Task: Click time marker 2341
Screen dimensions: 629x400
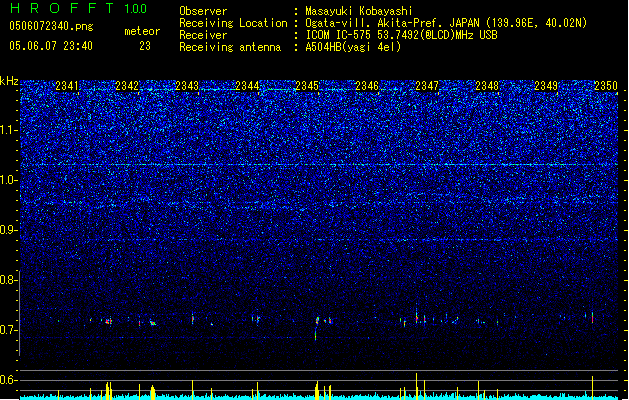Action: point(67,86)
